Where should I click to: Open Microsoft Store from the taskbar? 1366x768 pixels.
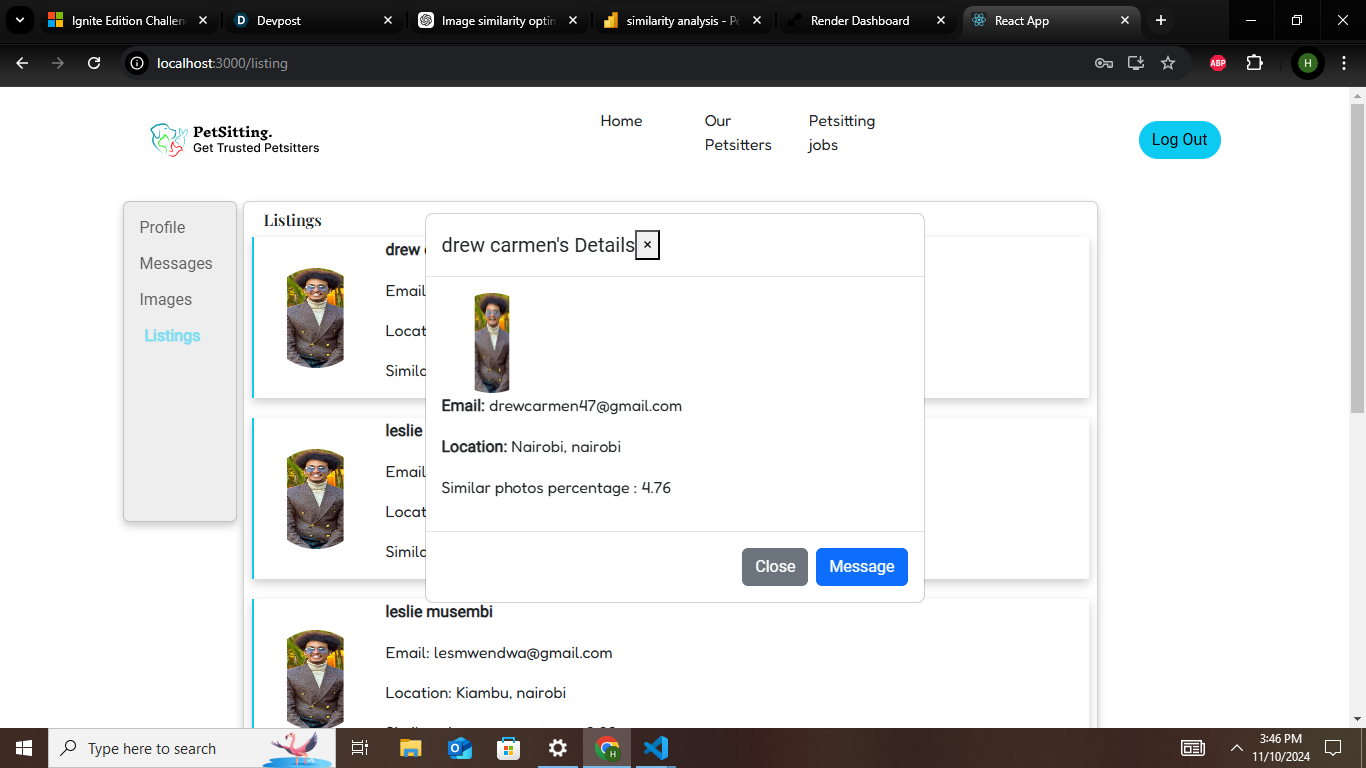pos(509,748)
